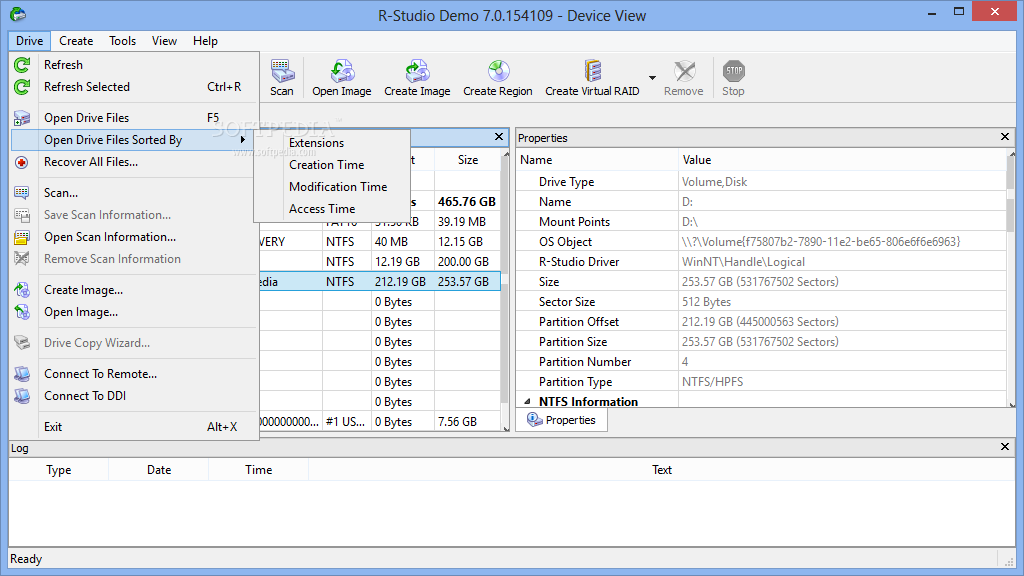This screenshot has height=576, width=1024.
Task: Click the Value column header in Properties
Action: click(842, 160)
